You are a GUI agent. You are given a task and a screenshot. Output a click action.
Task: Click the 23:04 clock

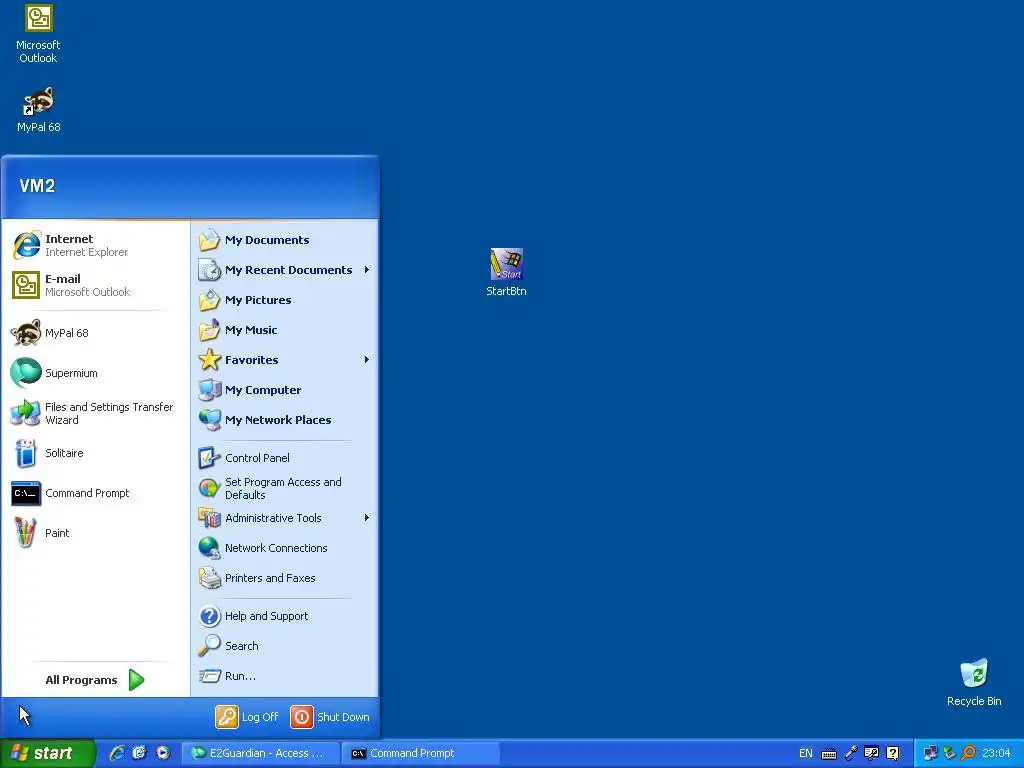[996, 753]
